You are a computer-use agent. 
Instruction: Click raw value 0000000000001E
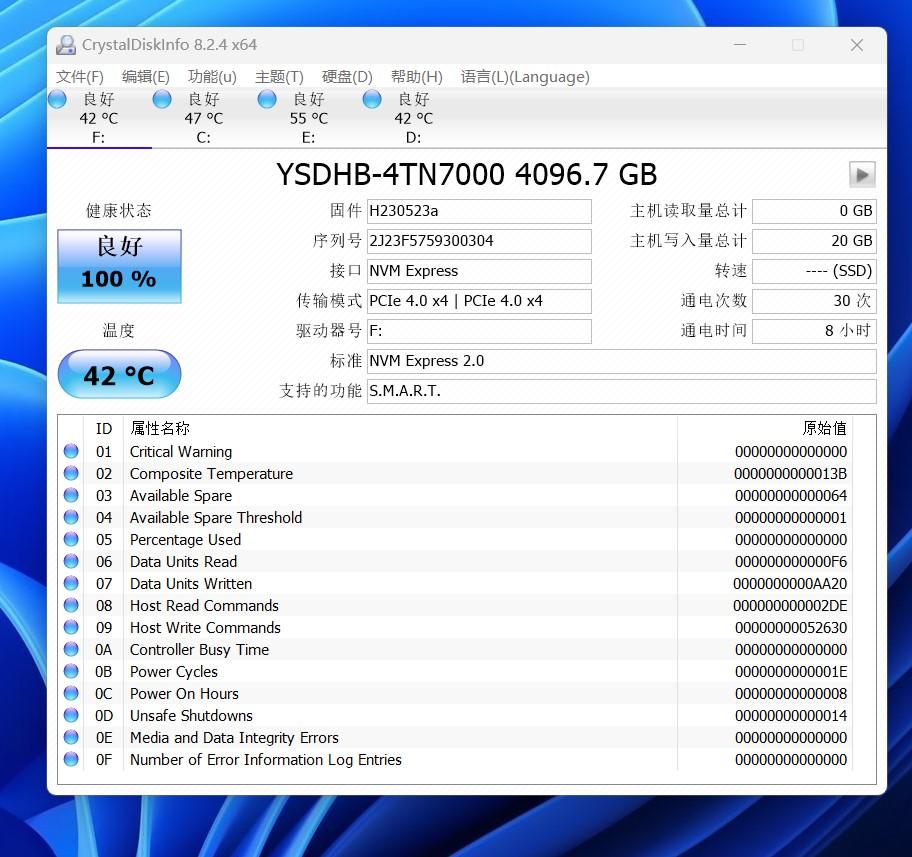point(790,671)
